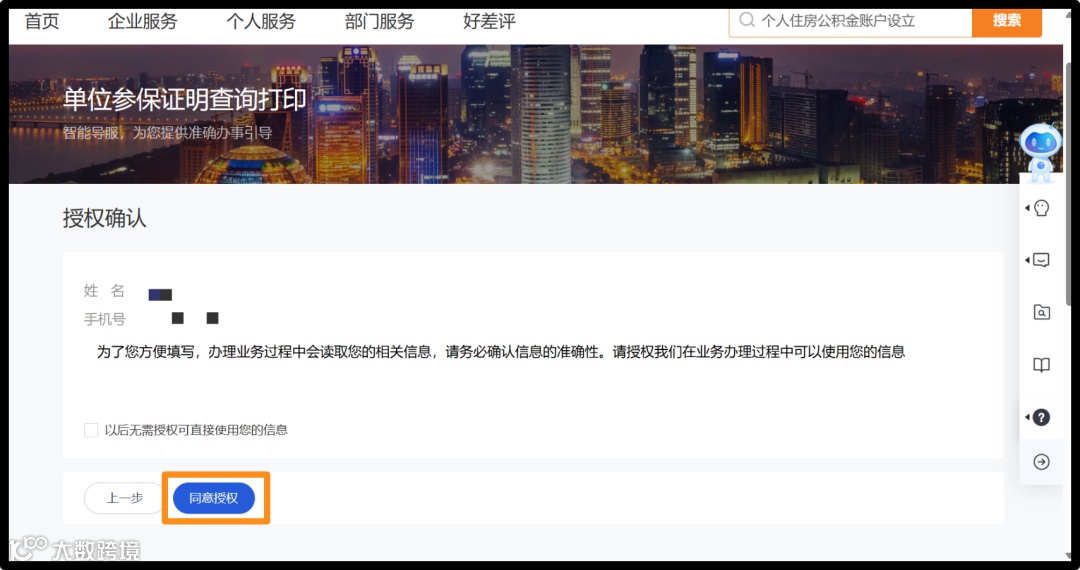The width and height of the screenshot is (1080, 570).
Task: Click the 同意授权 button
Action: 214,498
